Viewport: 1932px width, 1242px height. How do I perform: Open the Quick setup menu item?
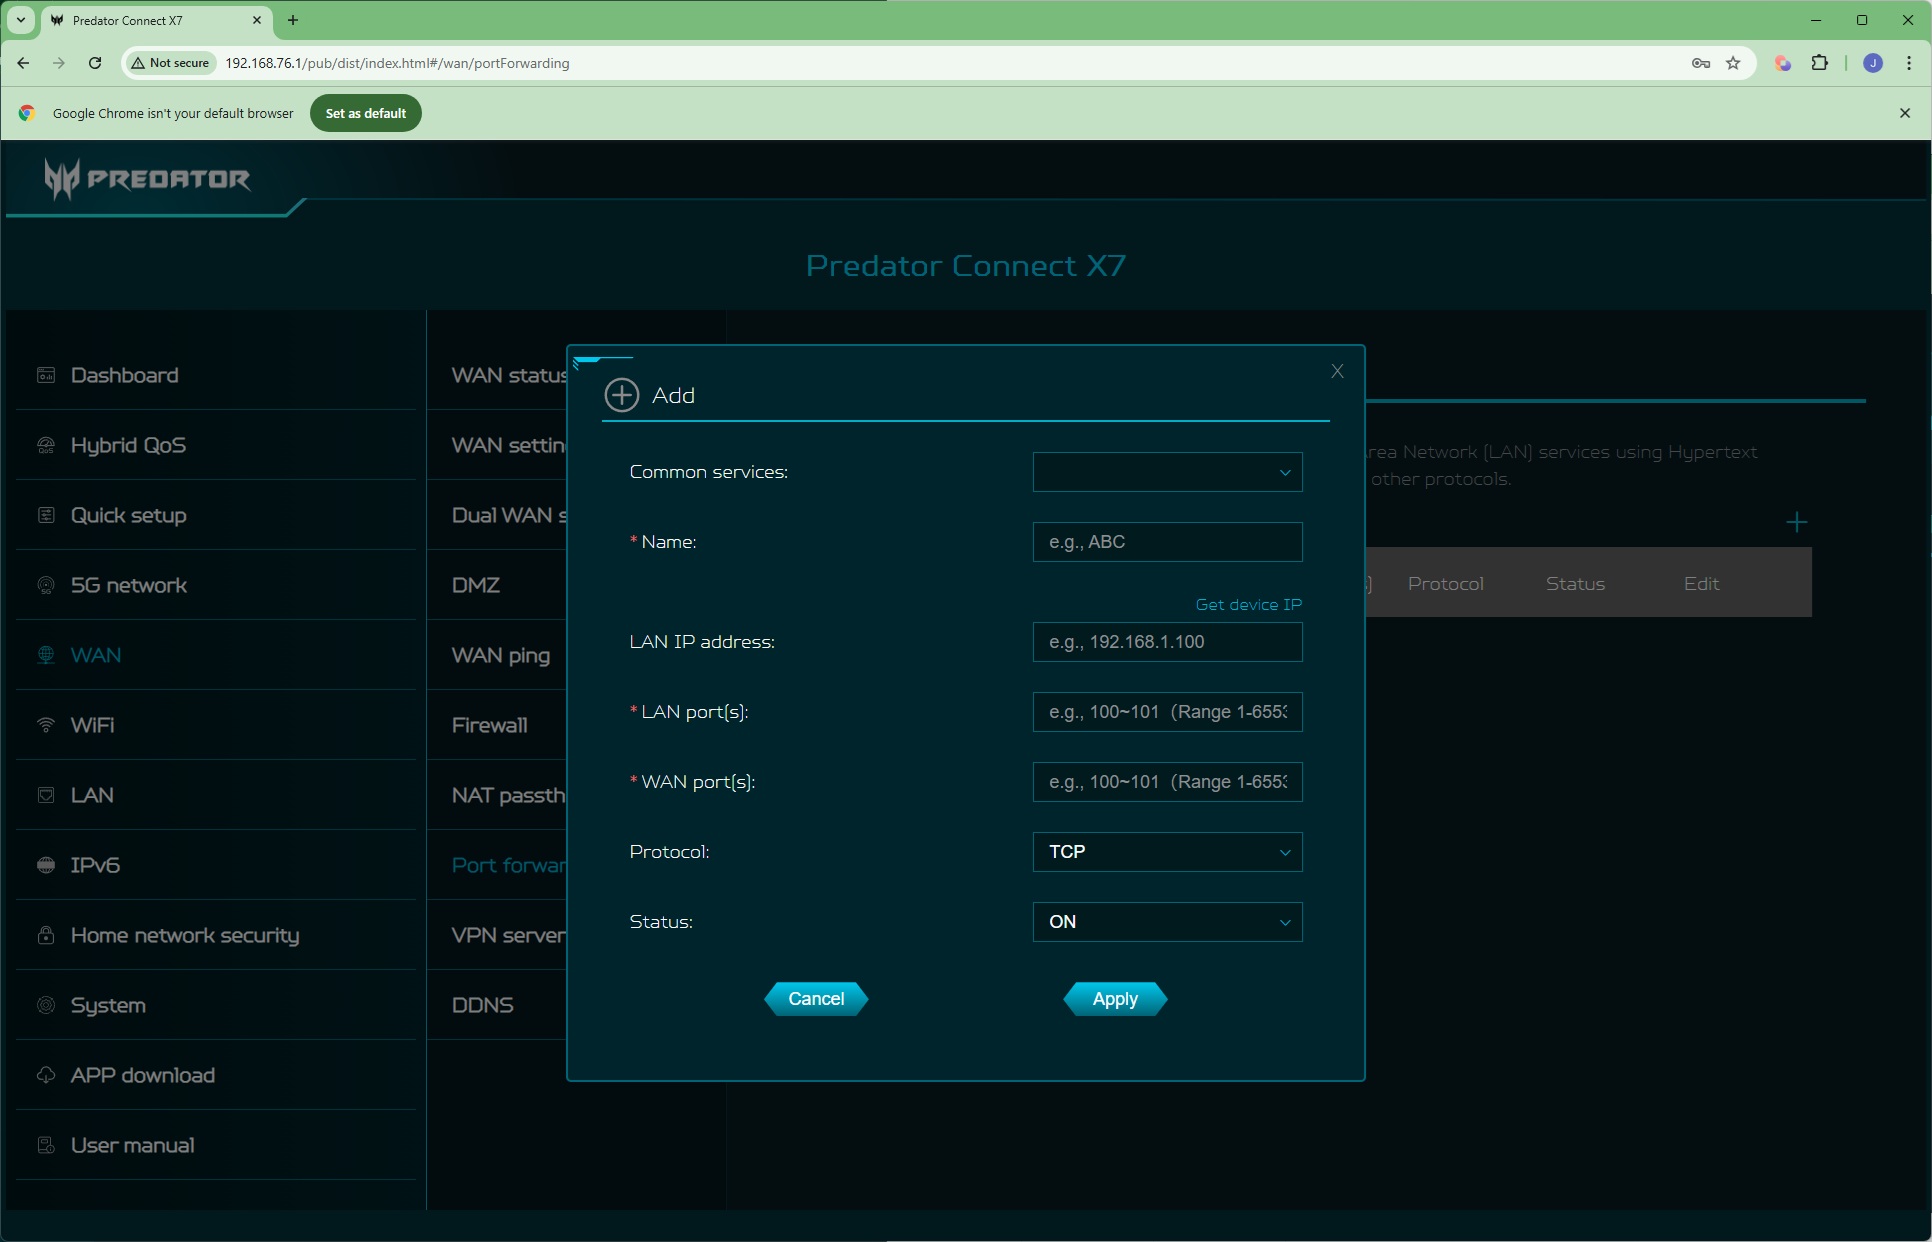coord(128,515)
